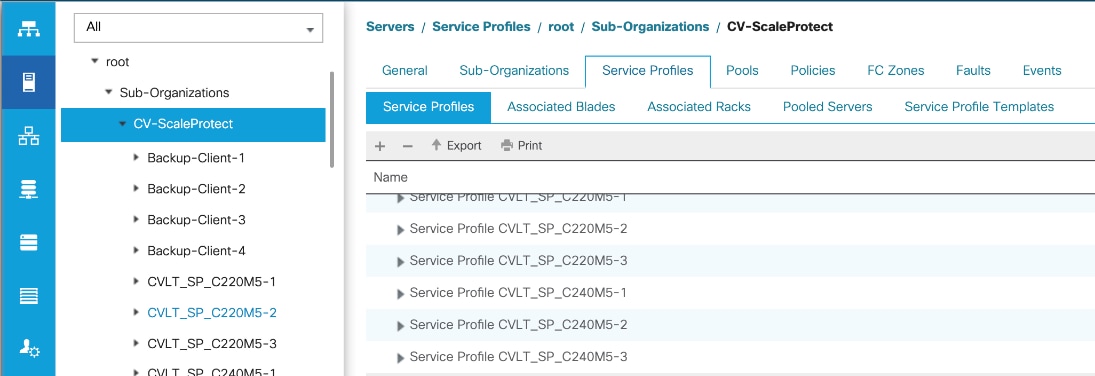Select Service Profile CVLT_SP_C220M5-2 row text
Viewport: 1095px width, 376px height.
coord(518,229)
